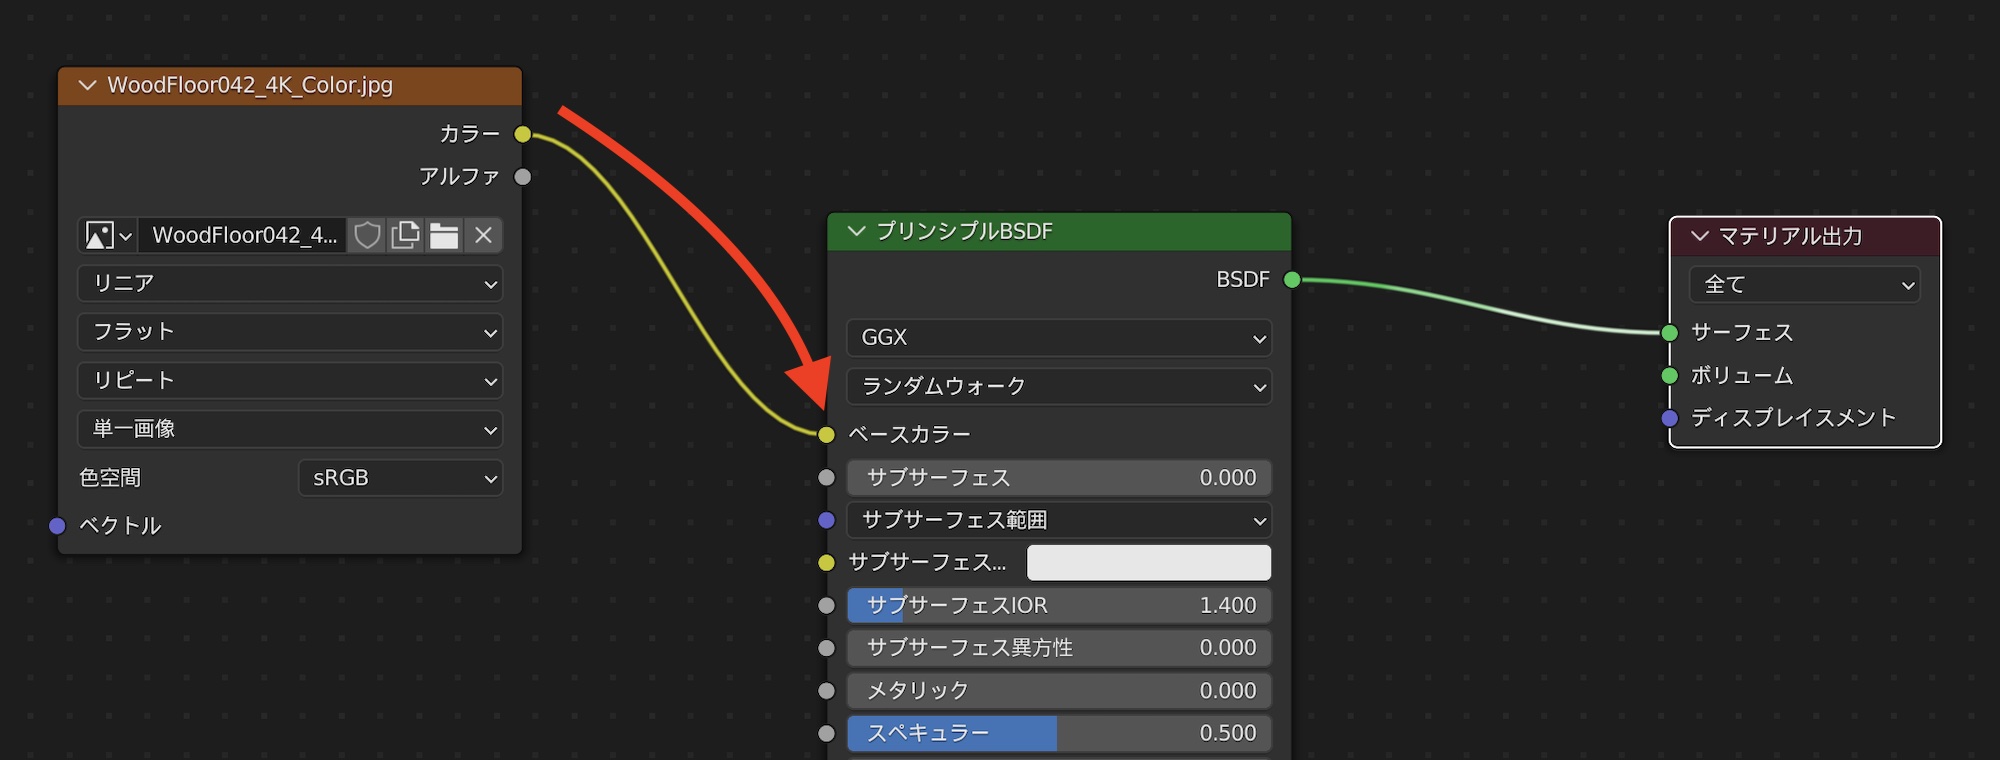
Task: Click the green BSDF output socket
Action: [1292, 280]
